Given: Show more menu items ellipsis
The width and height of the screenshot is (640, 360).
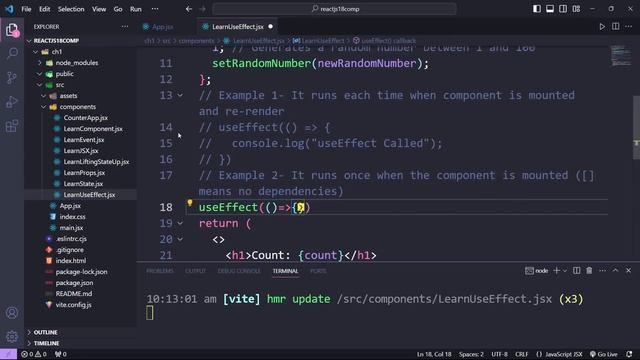Looking at the screenshot, I should point(155,9).
